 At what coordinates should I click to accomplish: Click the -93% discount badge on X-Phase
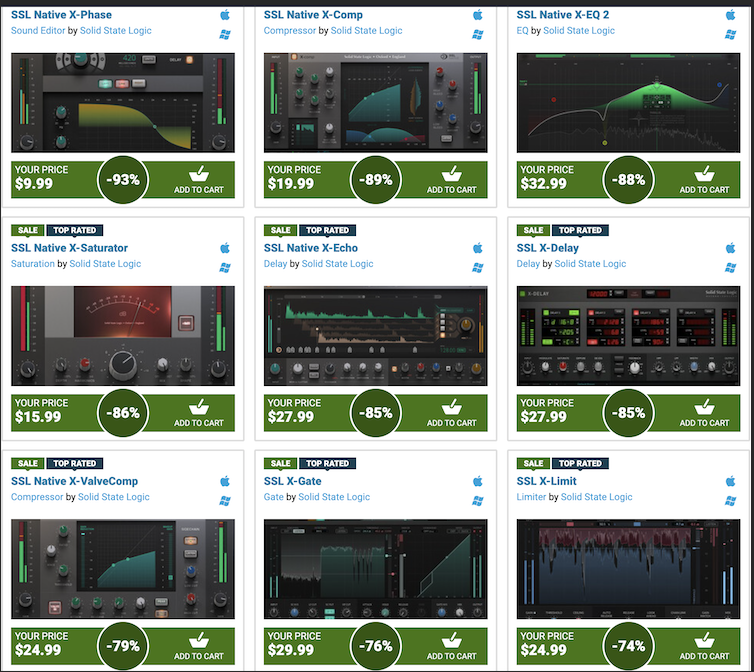coord(123,180)
